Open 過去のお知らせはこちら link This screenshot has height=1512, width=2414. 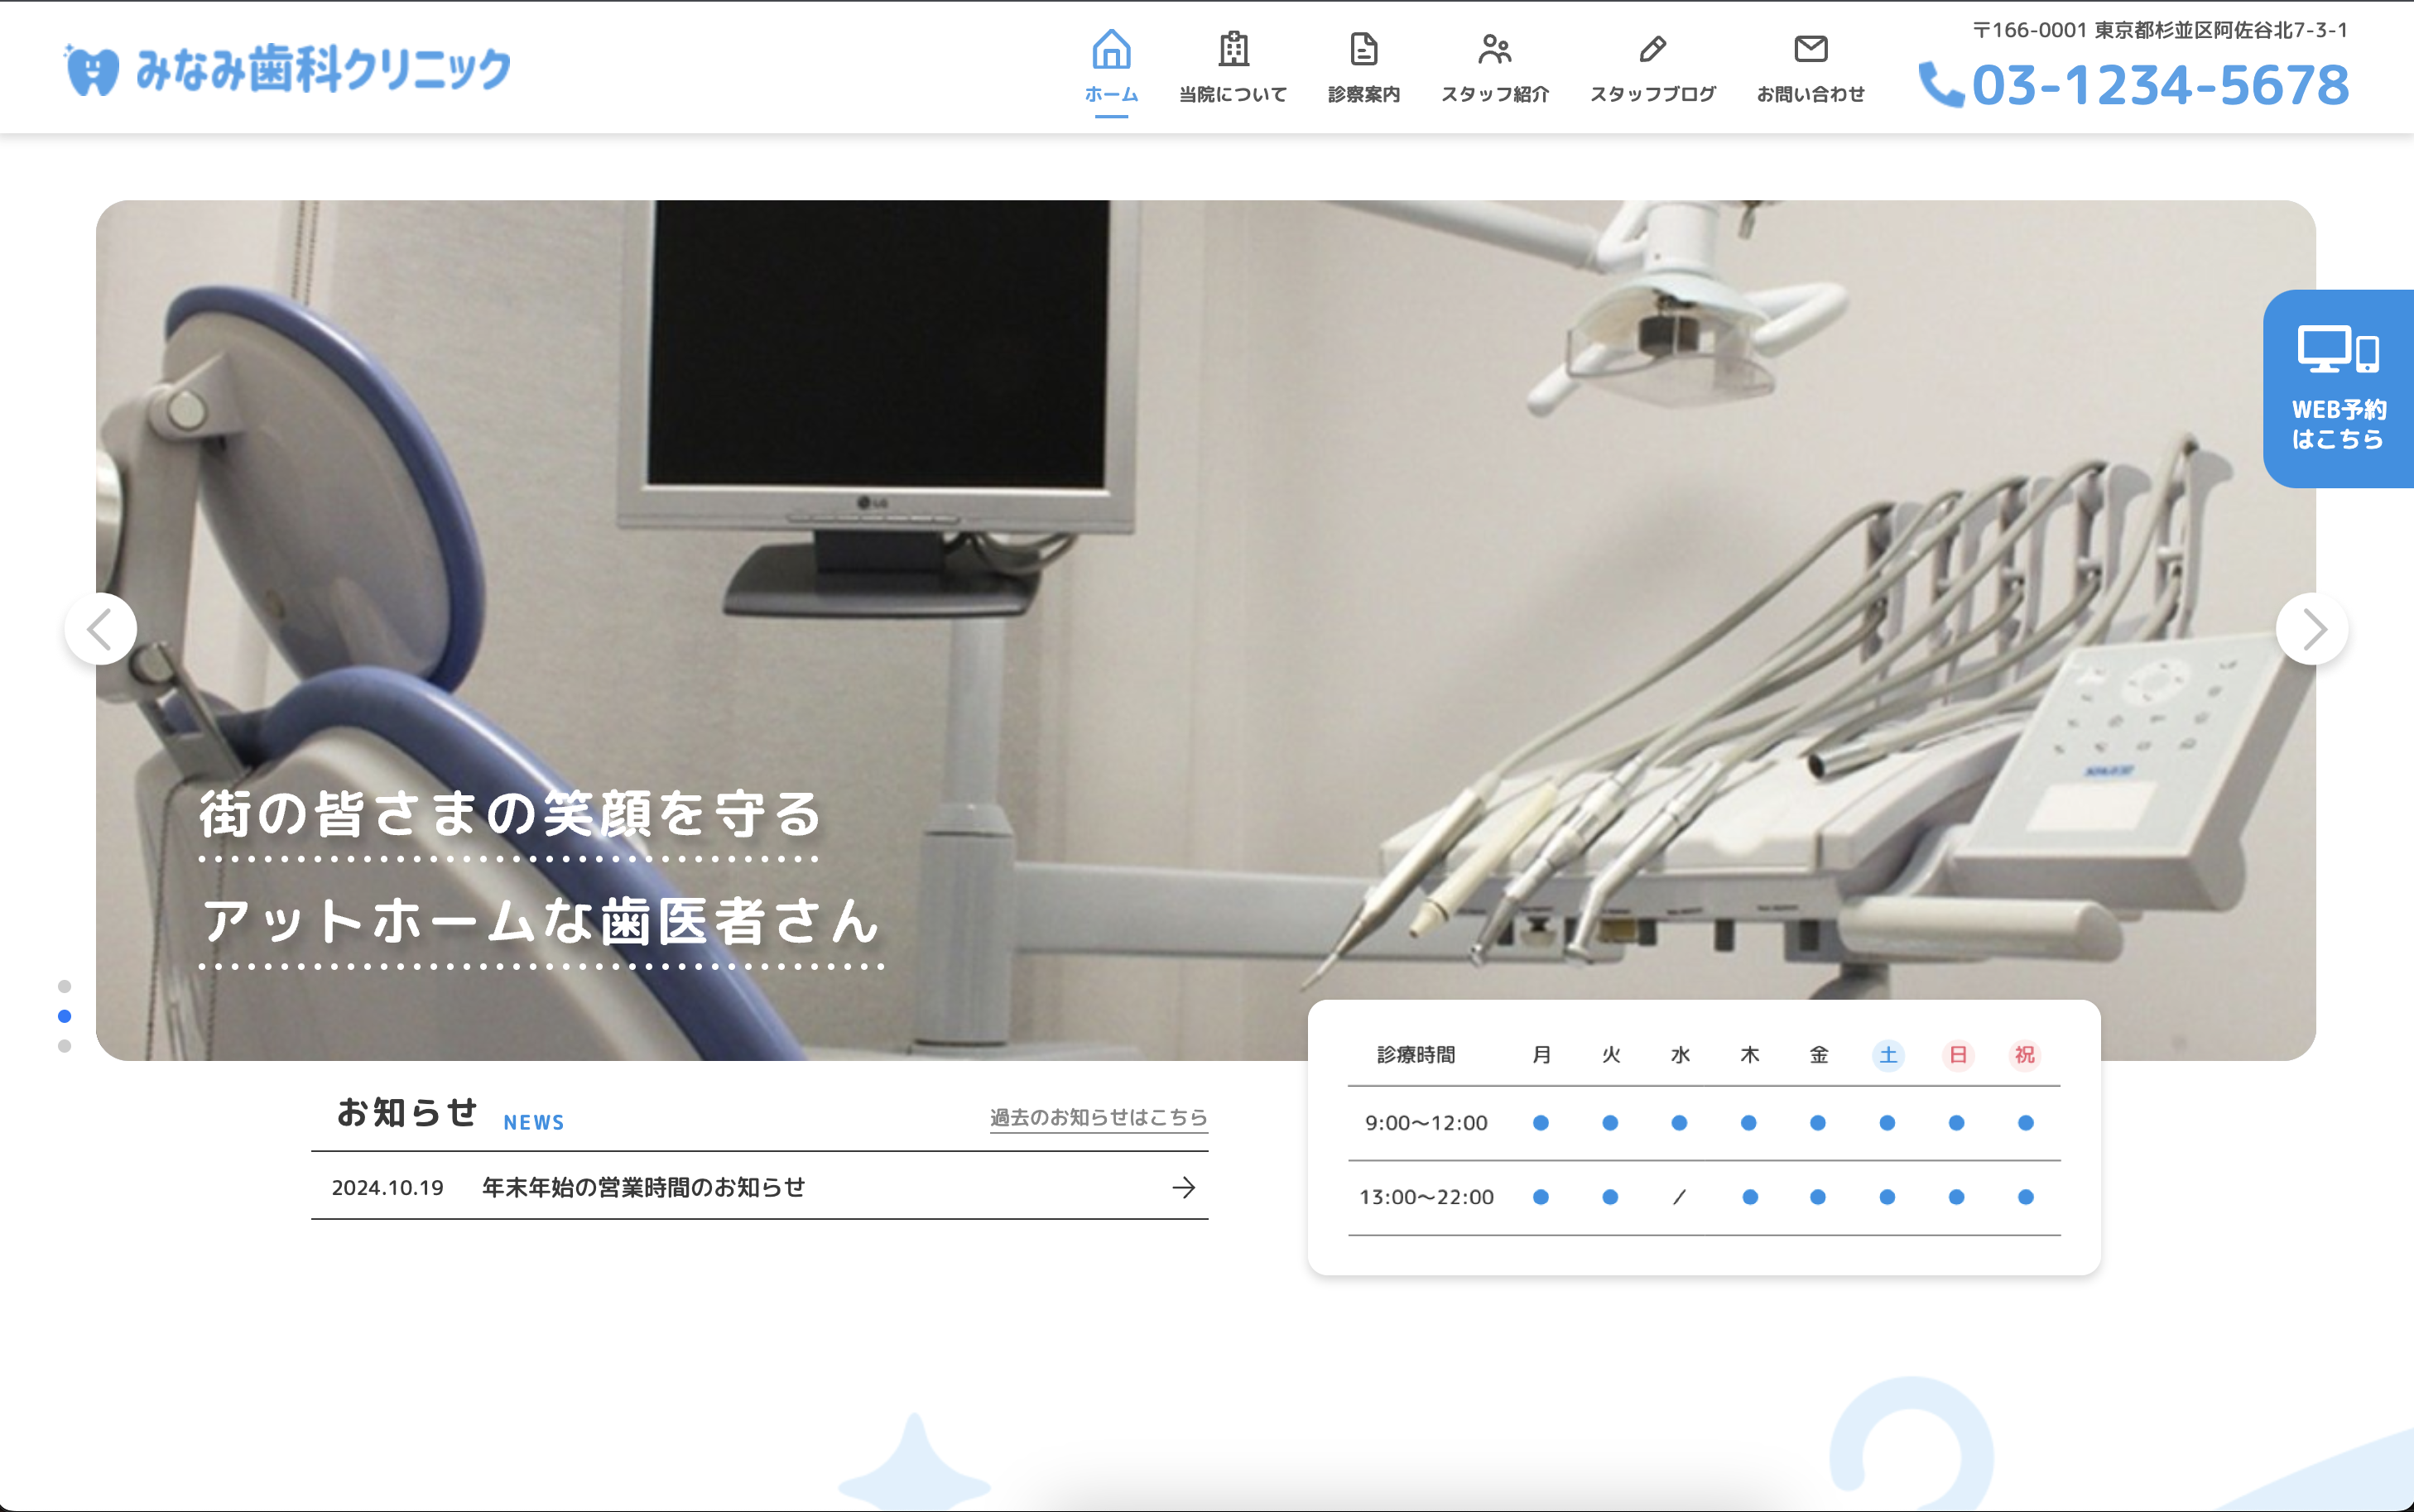pos(1099,1117)
